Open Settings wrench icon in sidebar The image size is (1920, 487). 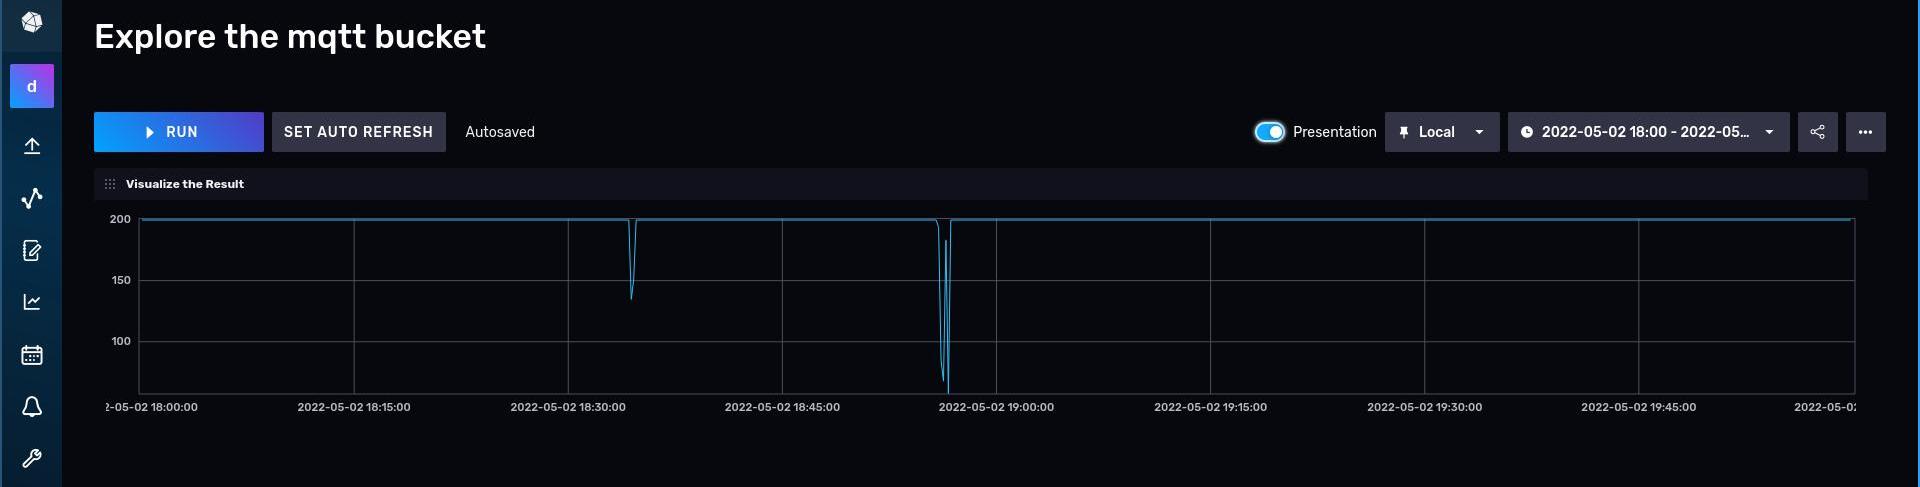coord(32,459)
